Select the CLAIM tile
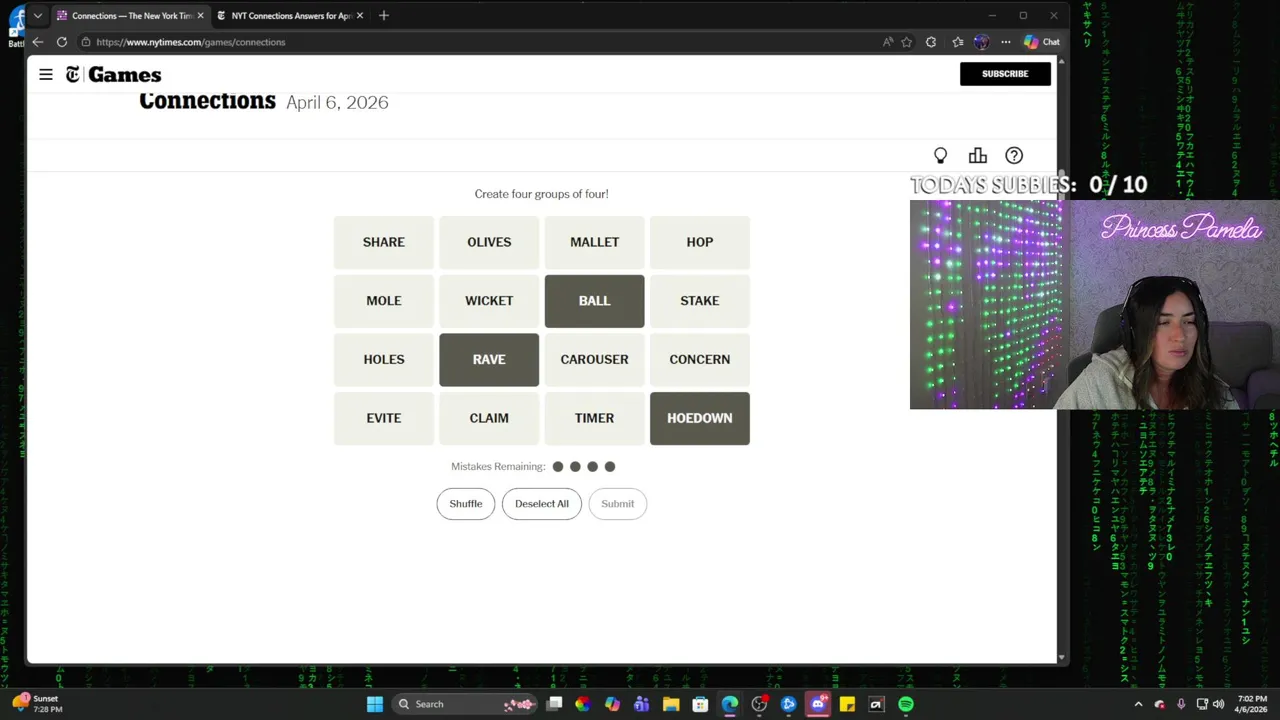Image resolution: width=1280 pixels, height=720 pixels. point(489,418)
